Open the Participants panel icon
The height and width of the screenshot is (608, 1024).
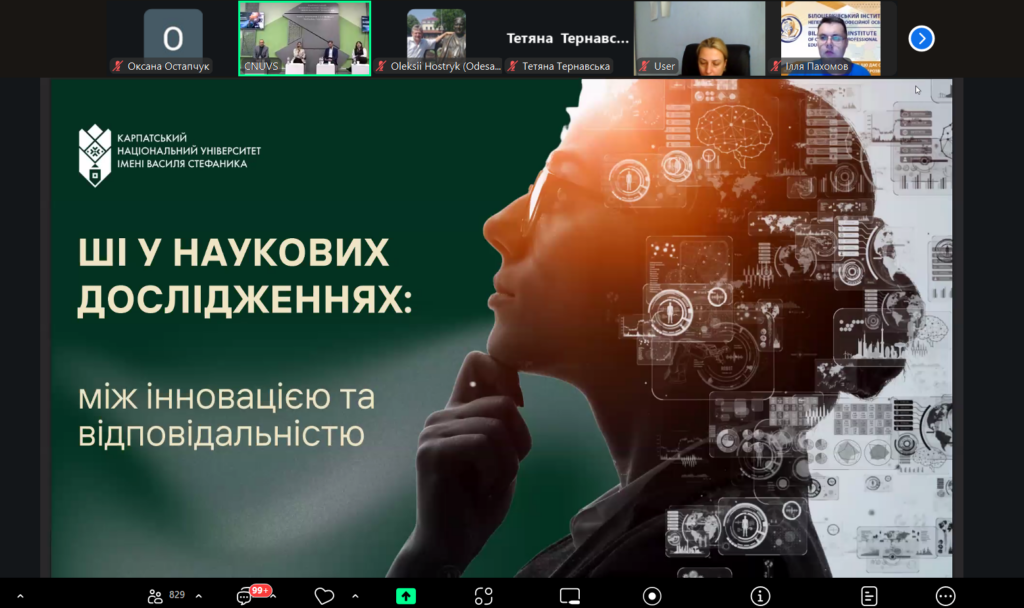tap(156, 596)
